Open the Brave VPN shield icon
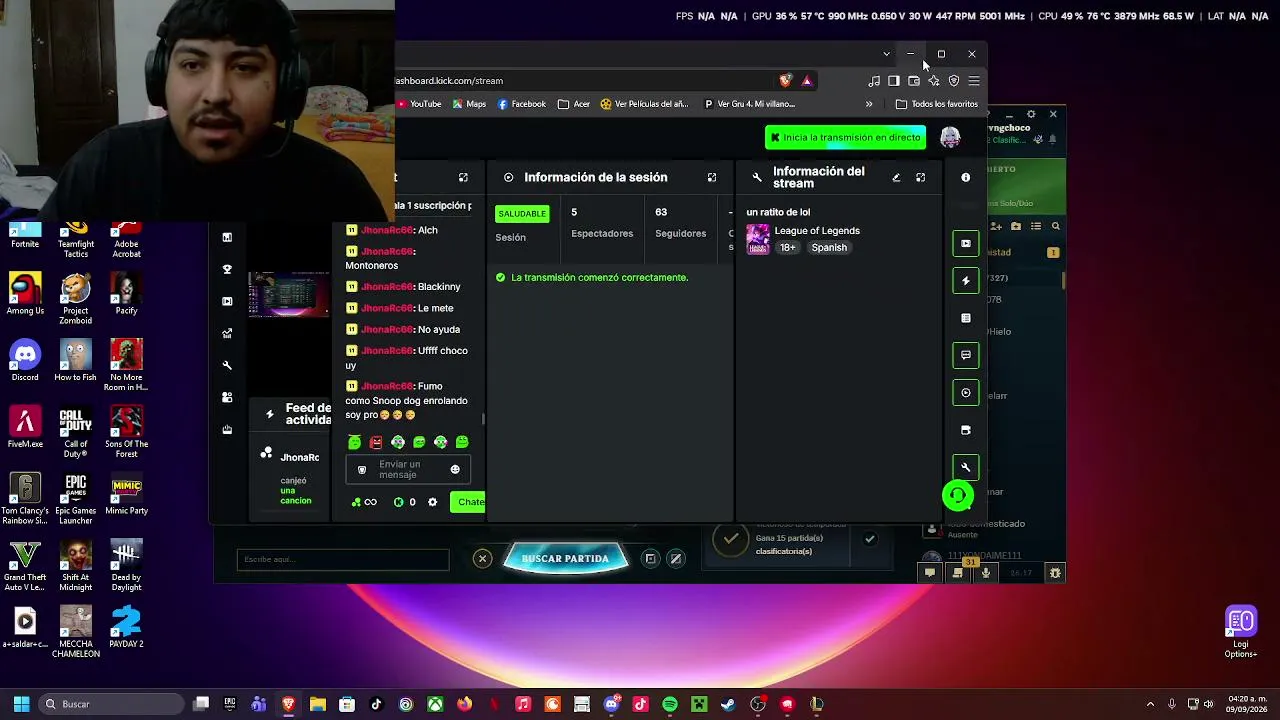1280x720 pixels. 954,81
